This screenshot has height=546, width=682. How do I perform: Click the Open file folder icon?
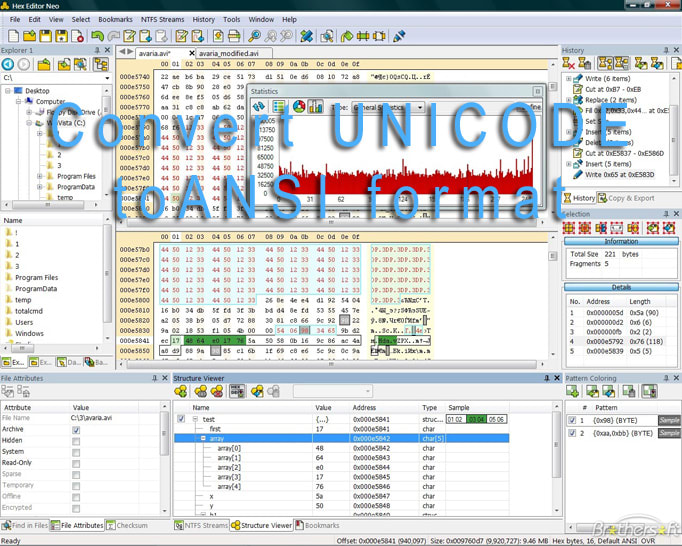(30, 36)
